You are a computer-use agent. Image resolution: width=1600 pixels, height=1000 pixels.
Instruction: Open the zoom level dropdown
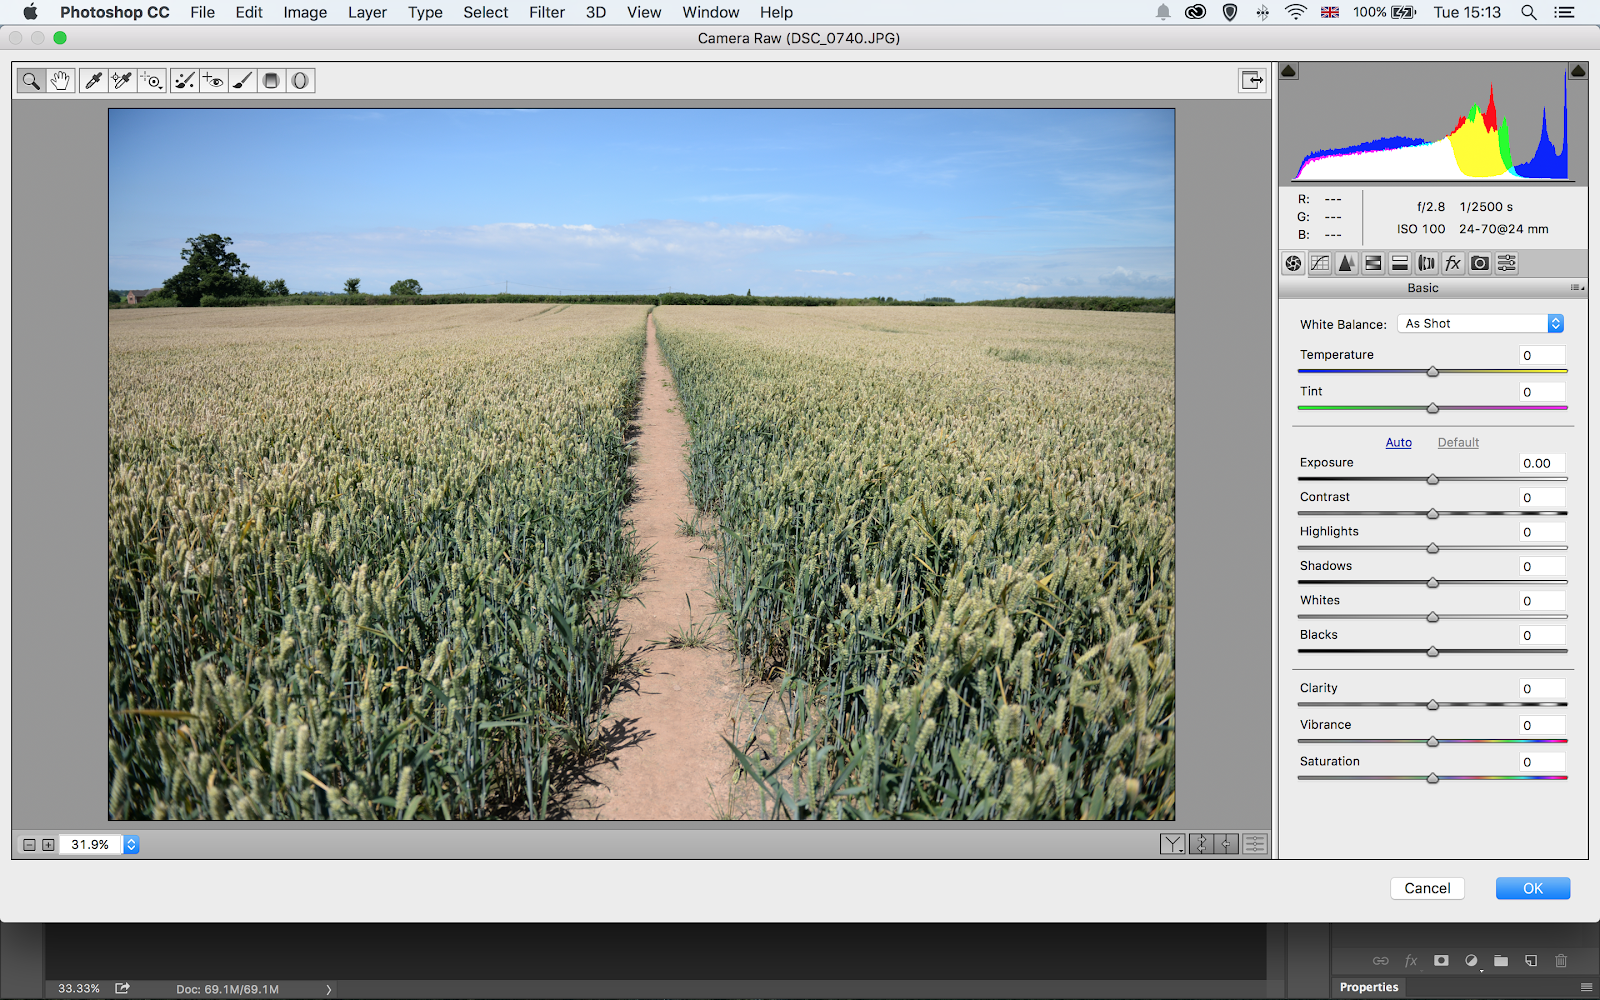pos(131,845)
